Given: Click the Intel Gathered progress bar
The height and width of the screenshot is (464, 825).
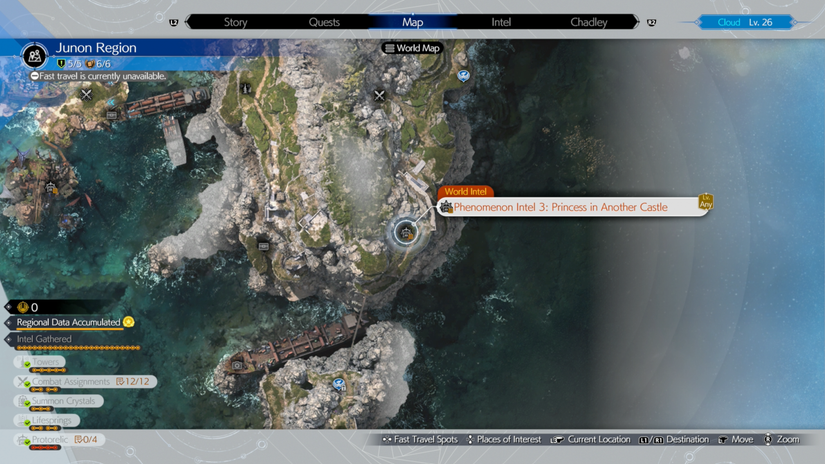Looking at the screenshot, I should 78,349.
